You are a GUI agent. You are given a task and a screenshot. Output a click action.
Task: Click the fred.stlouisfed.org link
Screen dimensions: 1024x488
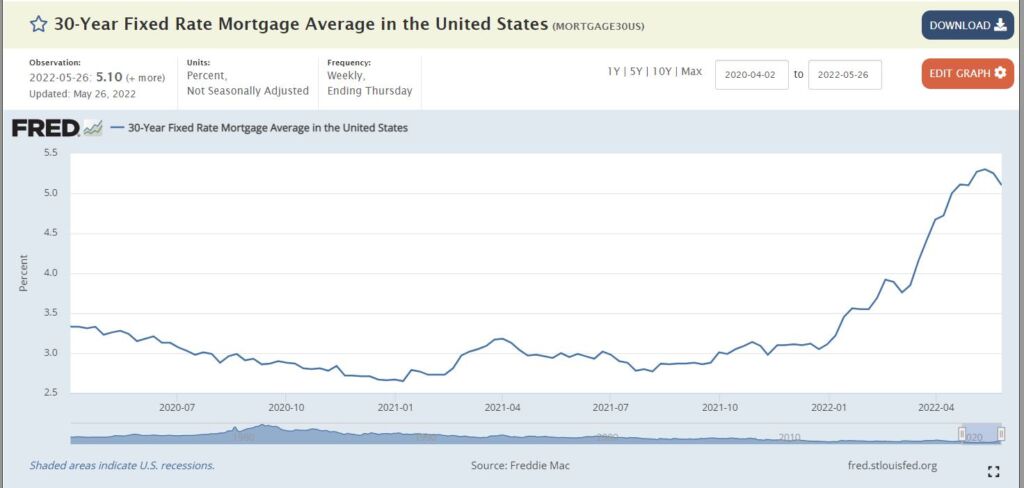pyautogui.click(x=891, y=465)
